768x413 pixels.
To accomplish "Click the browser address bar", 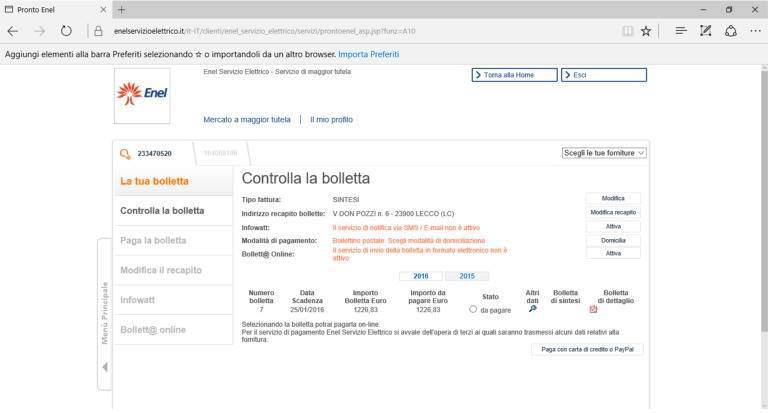I will coord(360,31).
